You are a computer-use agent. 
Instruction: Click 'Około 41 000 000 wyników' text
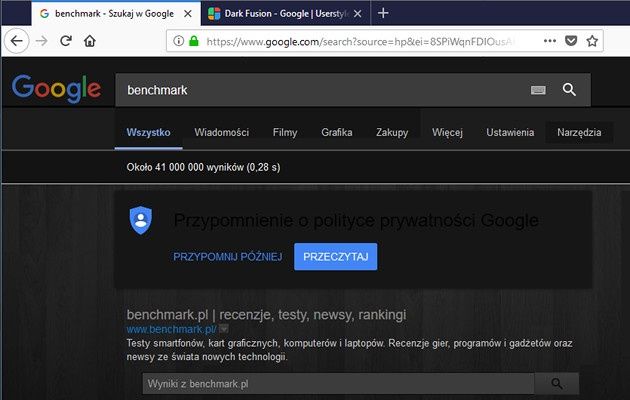(185, 167)
